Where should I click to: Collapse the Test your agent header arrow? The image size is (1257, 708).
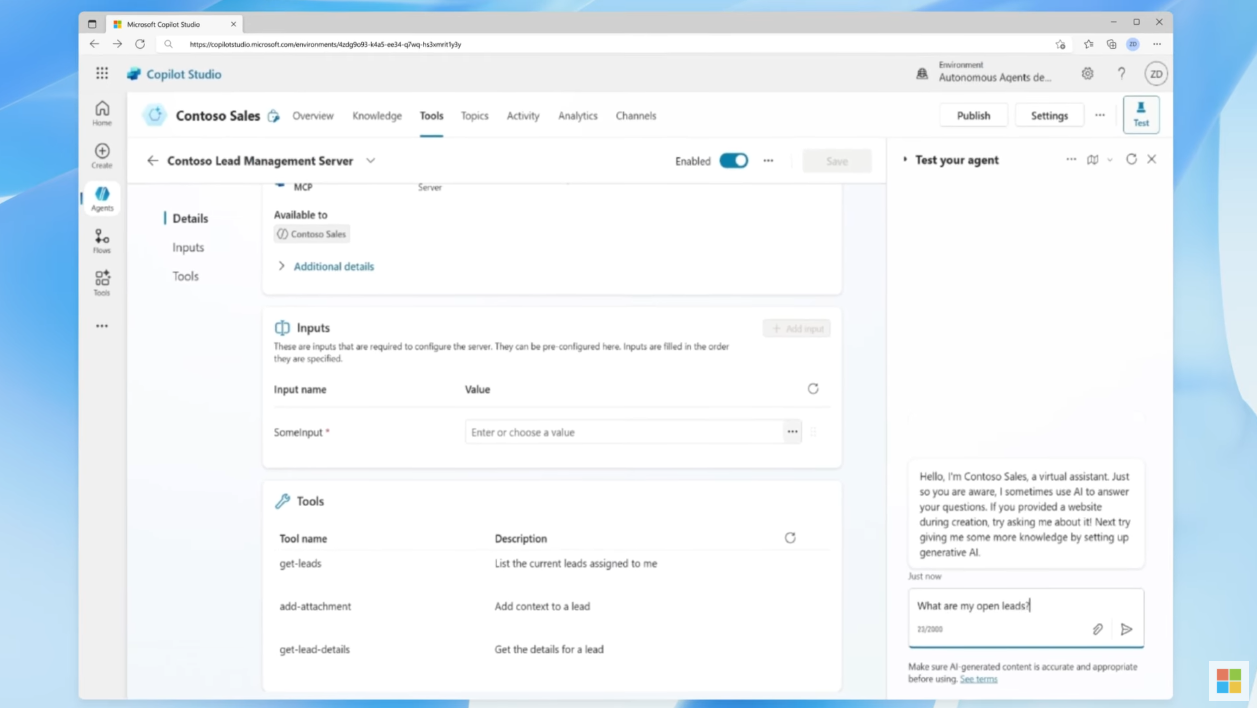point(905,159)
